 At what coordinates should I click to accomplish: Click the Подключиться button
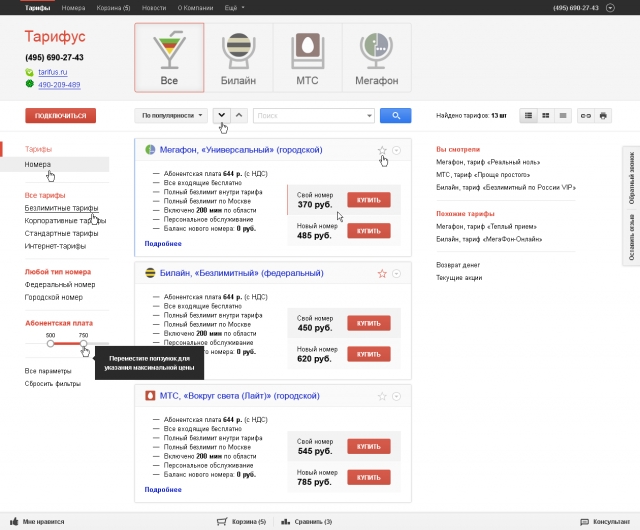tap(60, 116)
